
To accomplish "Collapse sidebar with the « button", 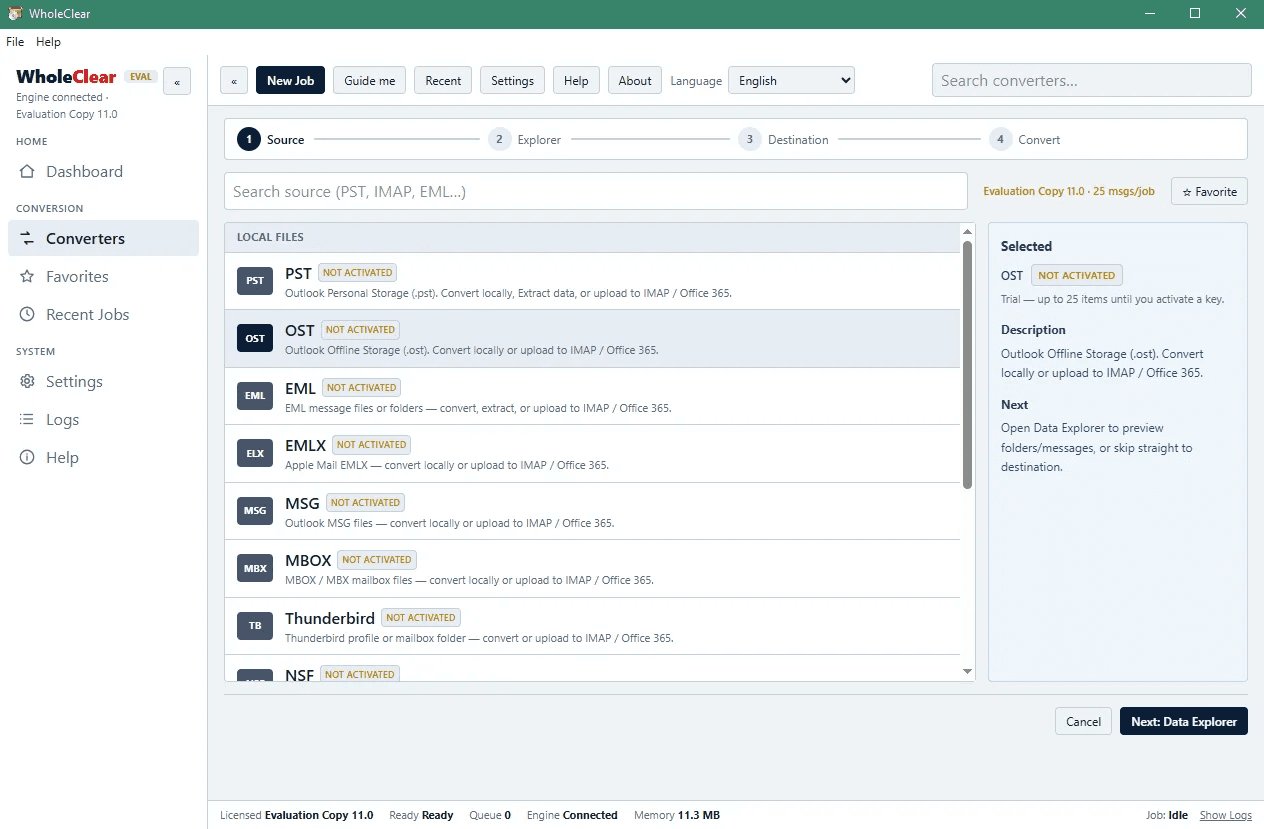I will tap(177, 82).
